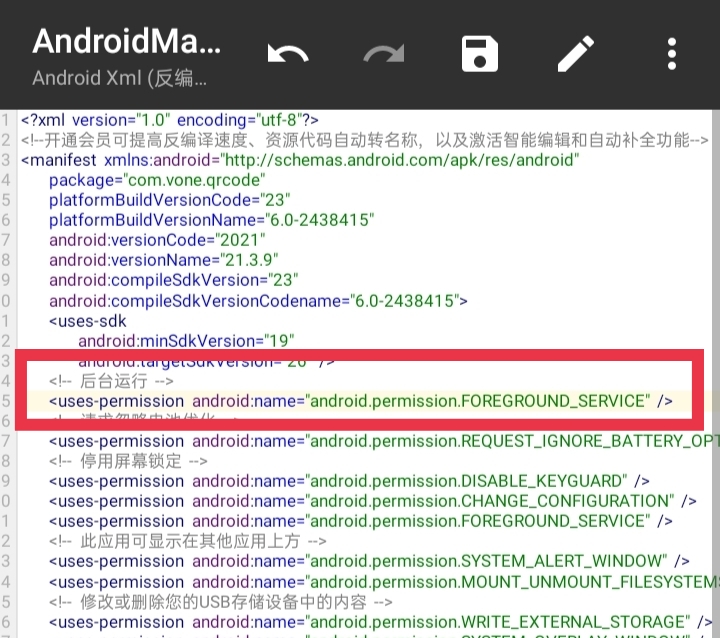Image resolution: width=720 pixels, height=638 pixels.
Task: Tap the membership comment line 2
Action: (x=365, y=140)
